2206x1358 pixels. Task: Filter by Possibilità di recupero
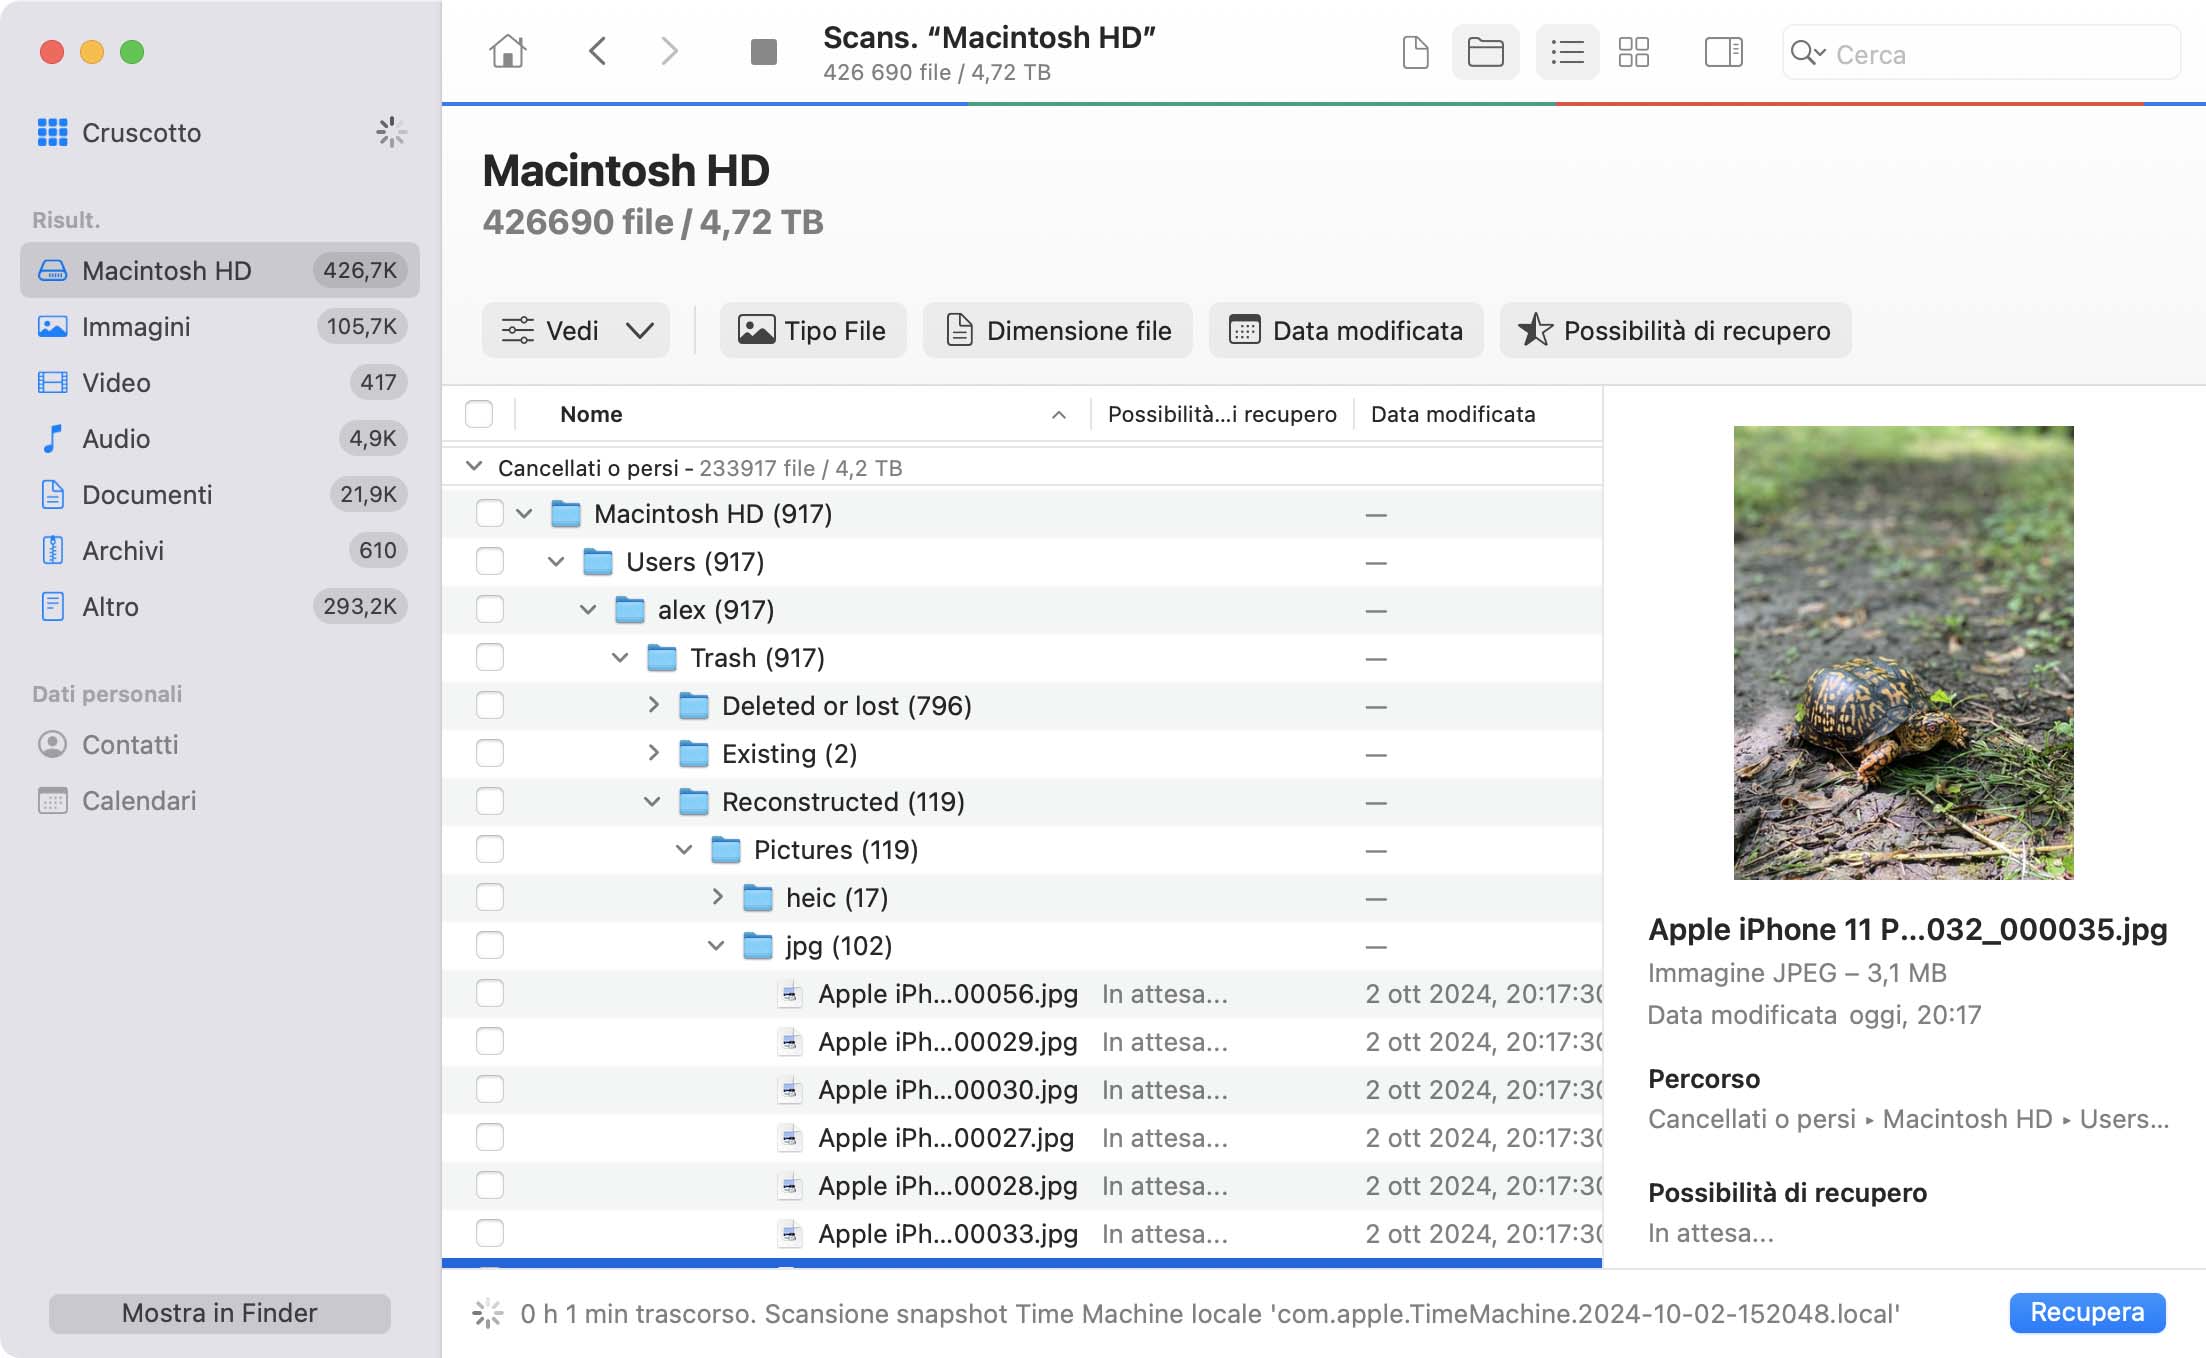click(x=1676, y=330)
